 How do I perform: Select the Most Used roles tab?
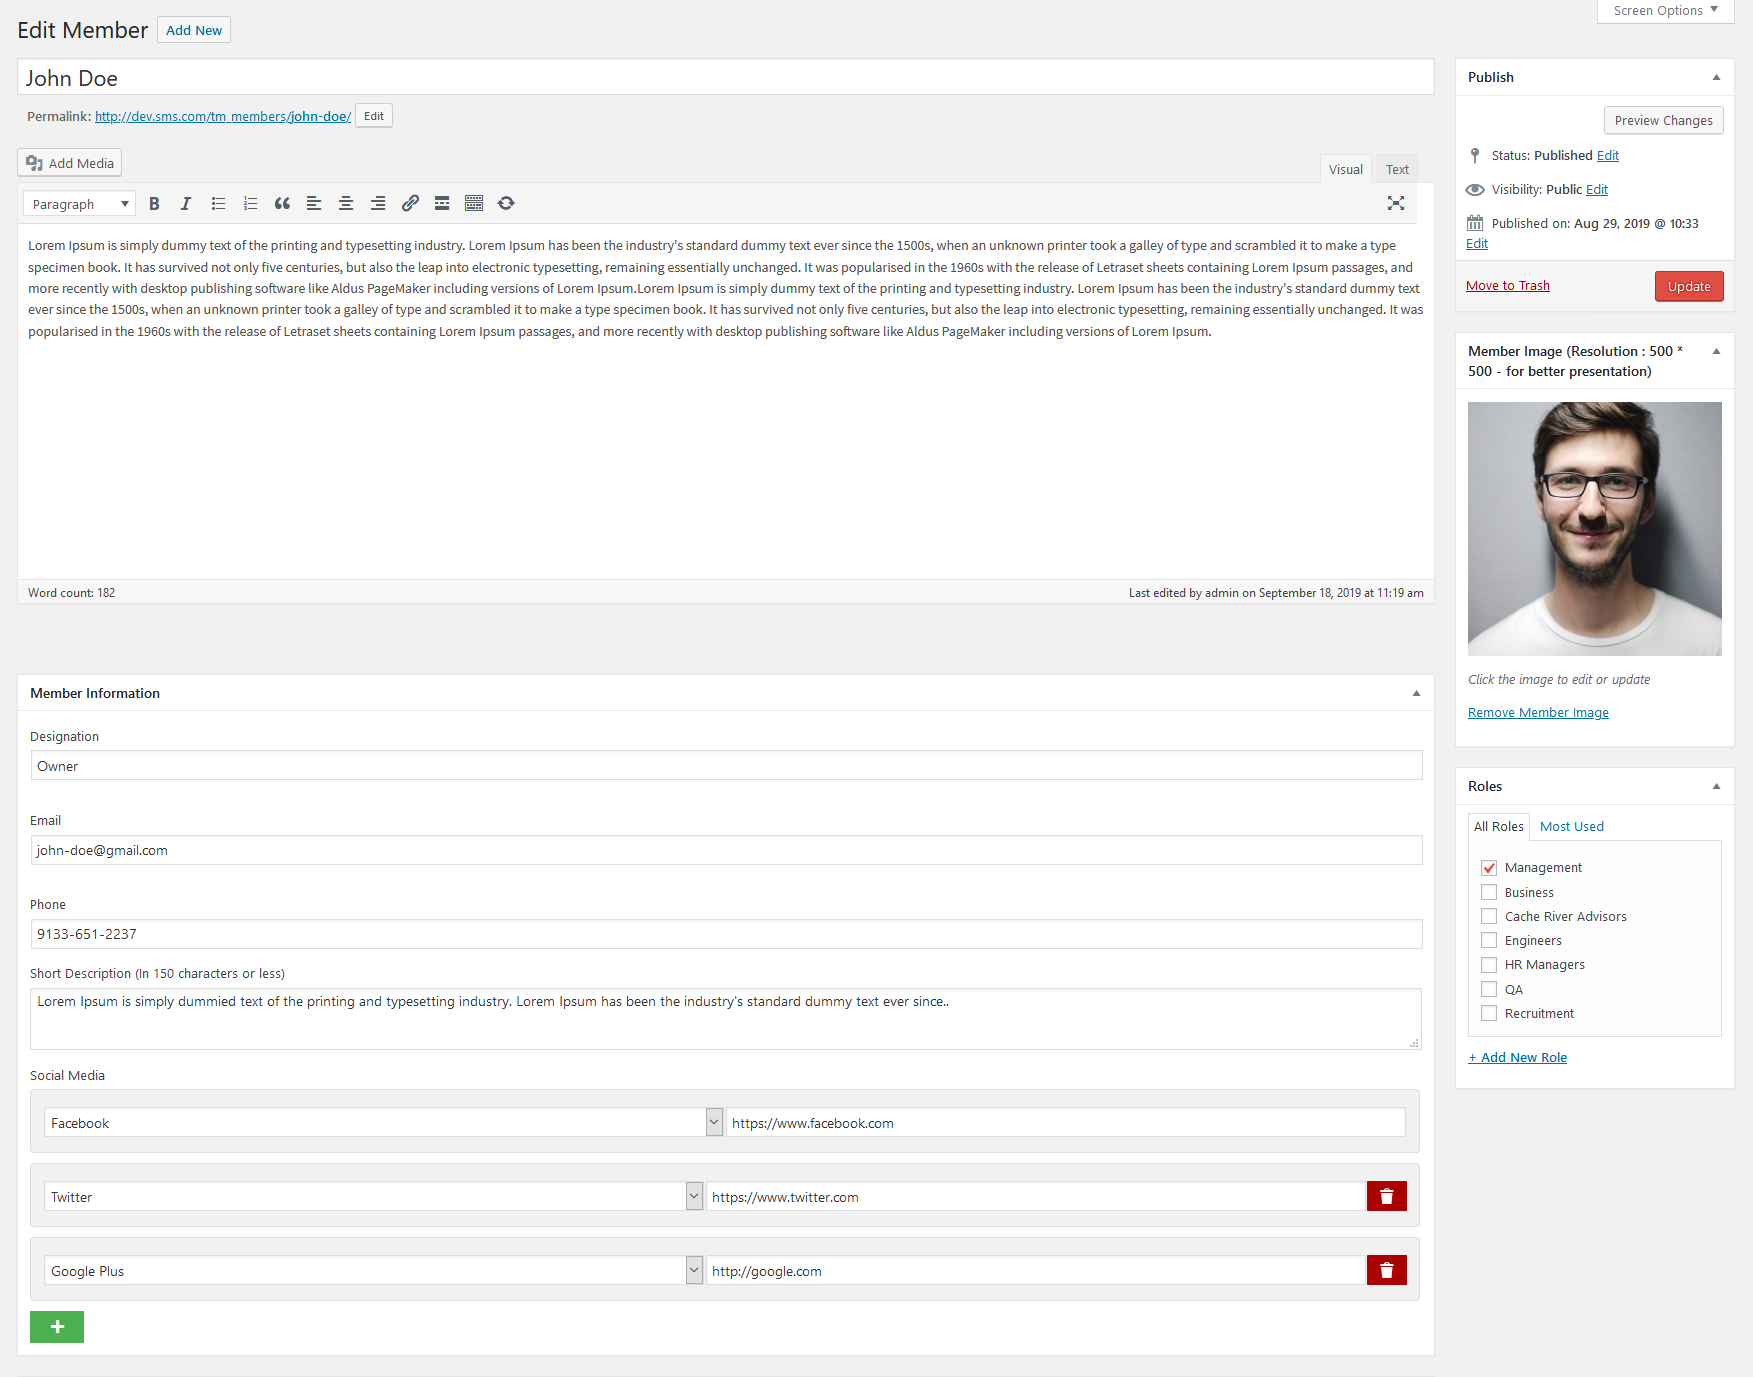pos(1572,826)
